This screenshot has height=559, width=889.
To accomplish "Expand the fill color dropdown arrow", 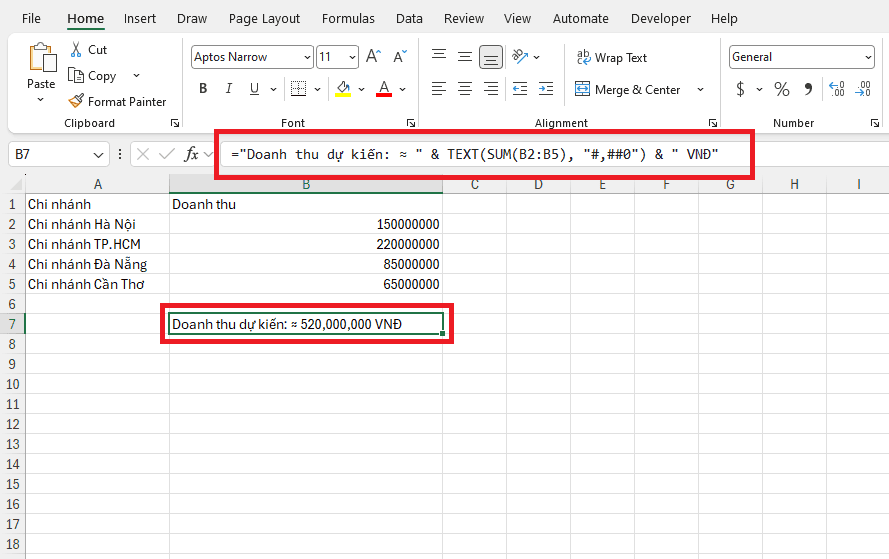I will point(362,89).
